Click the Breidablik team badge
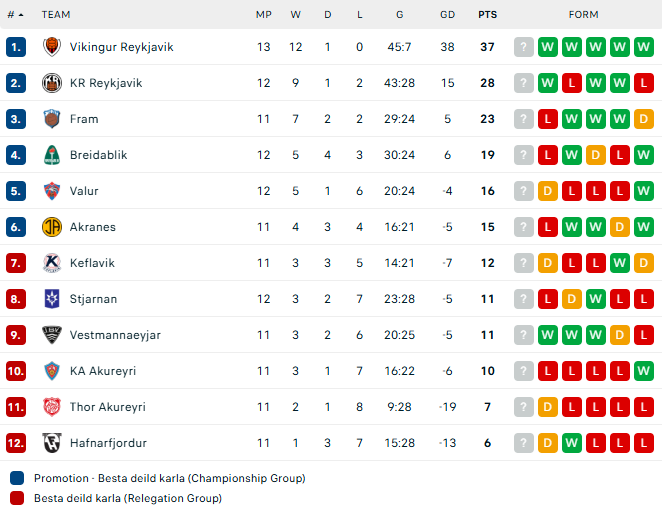The image size is (662, 513). pyautogui.click(x=52, y=155)
